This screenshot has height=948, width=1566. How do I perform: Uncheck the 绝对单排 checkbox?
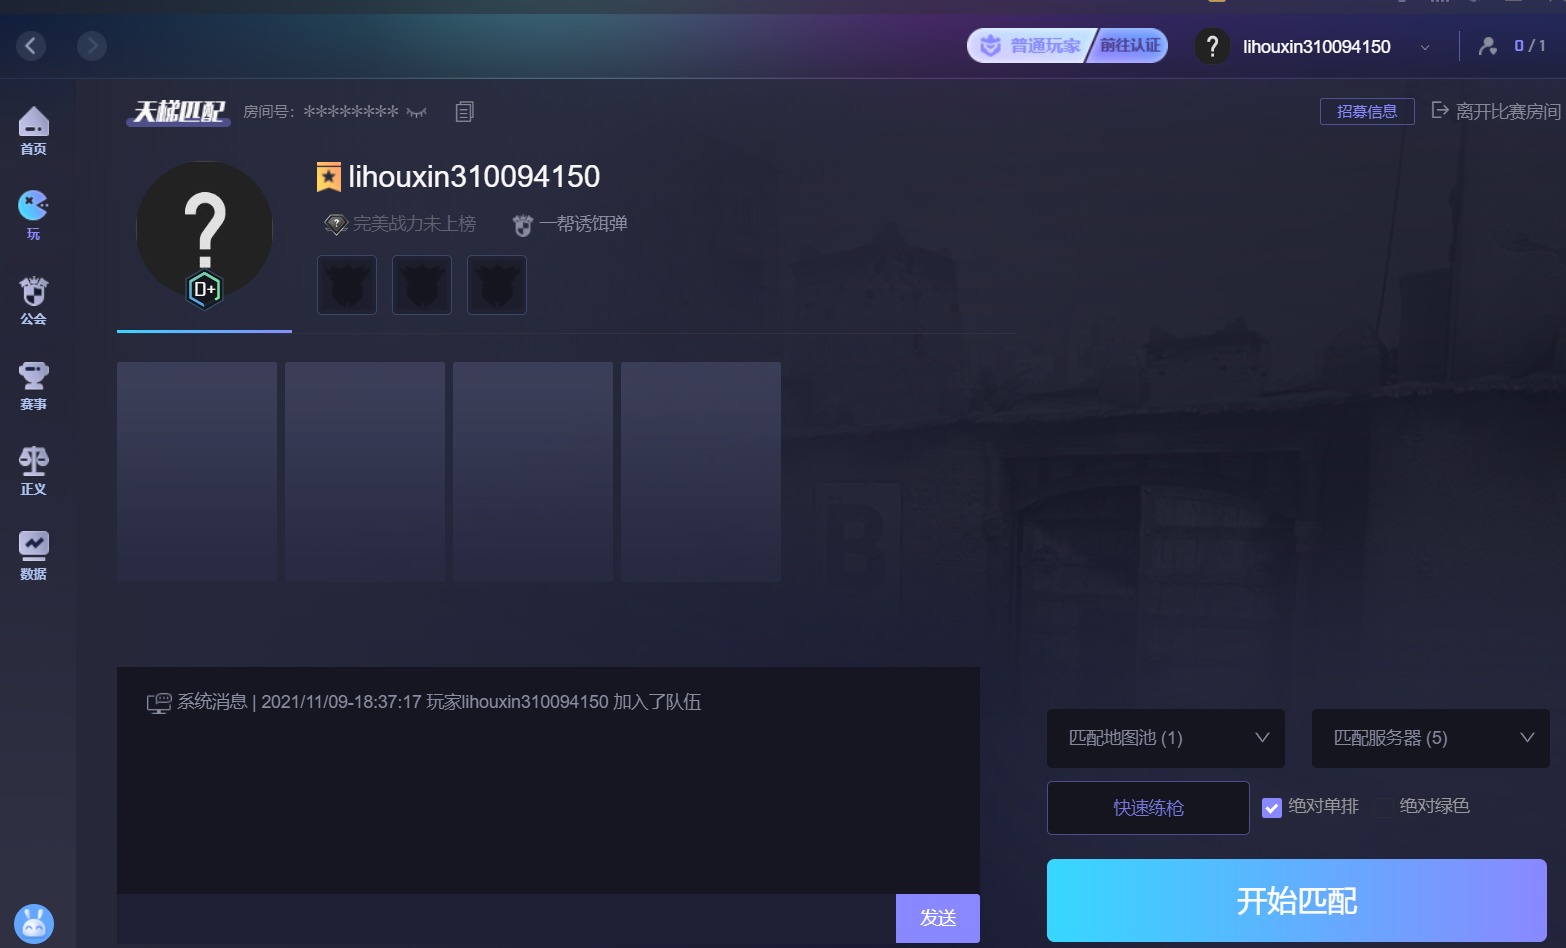pos(1272,807)
